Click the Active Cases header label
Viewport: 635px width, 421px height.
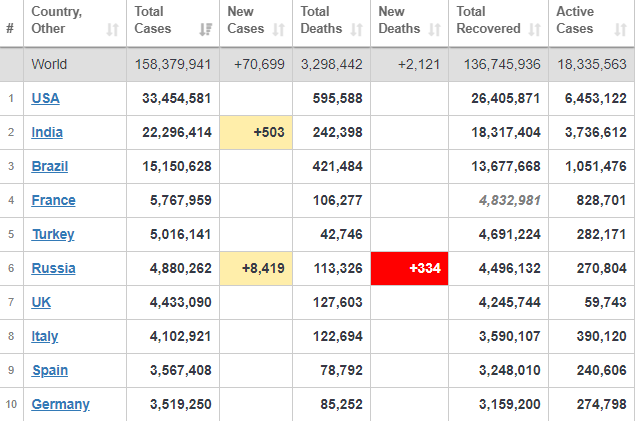(575, 20)
